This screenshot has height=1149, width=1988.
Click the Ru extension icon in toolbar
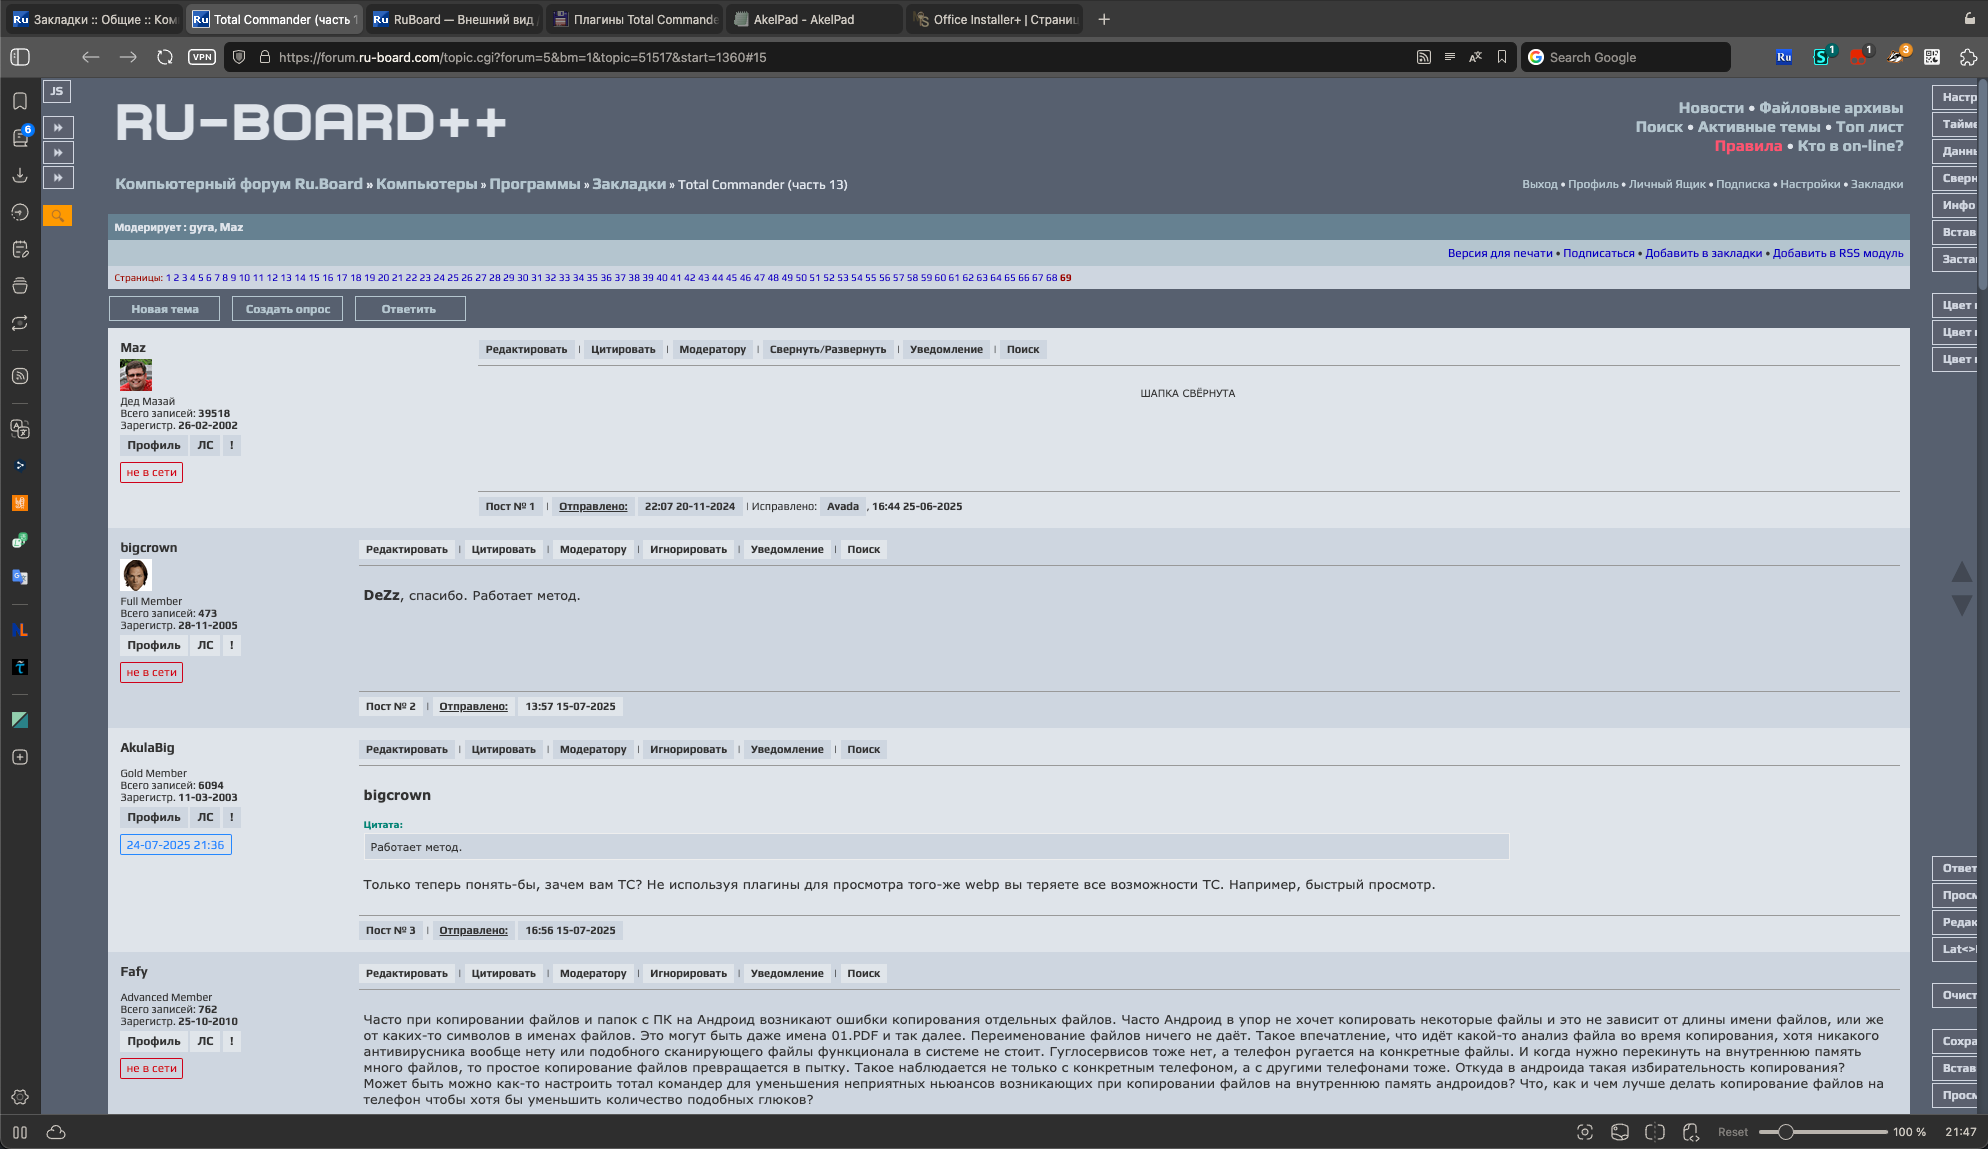pyautogui.click(x=1784, y=57)
